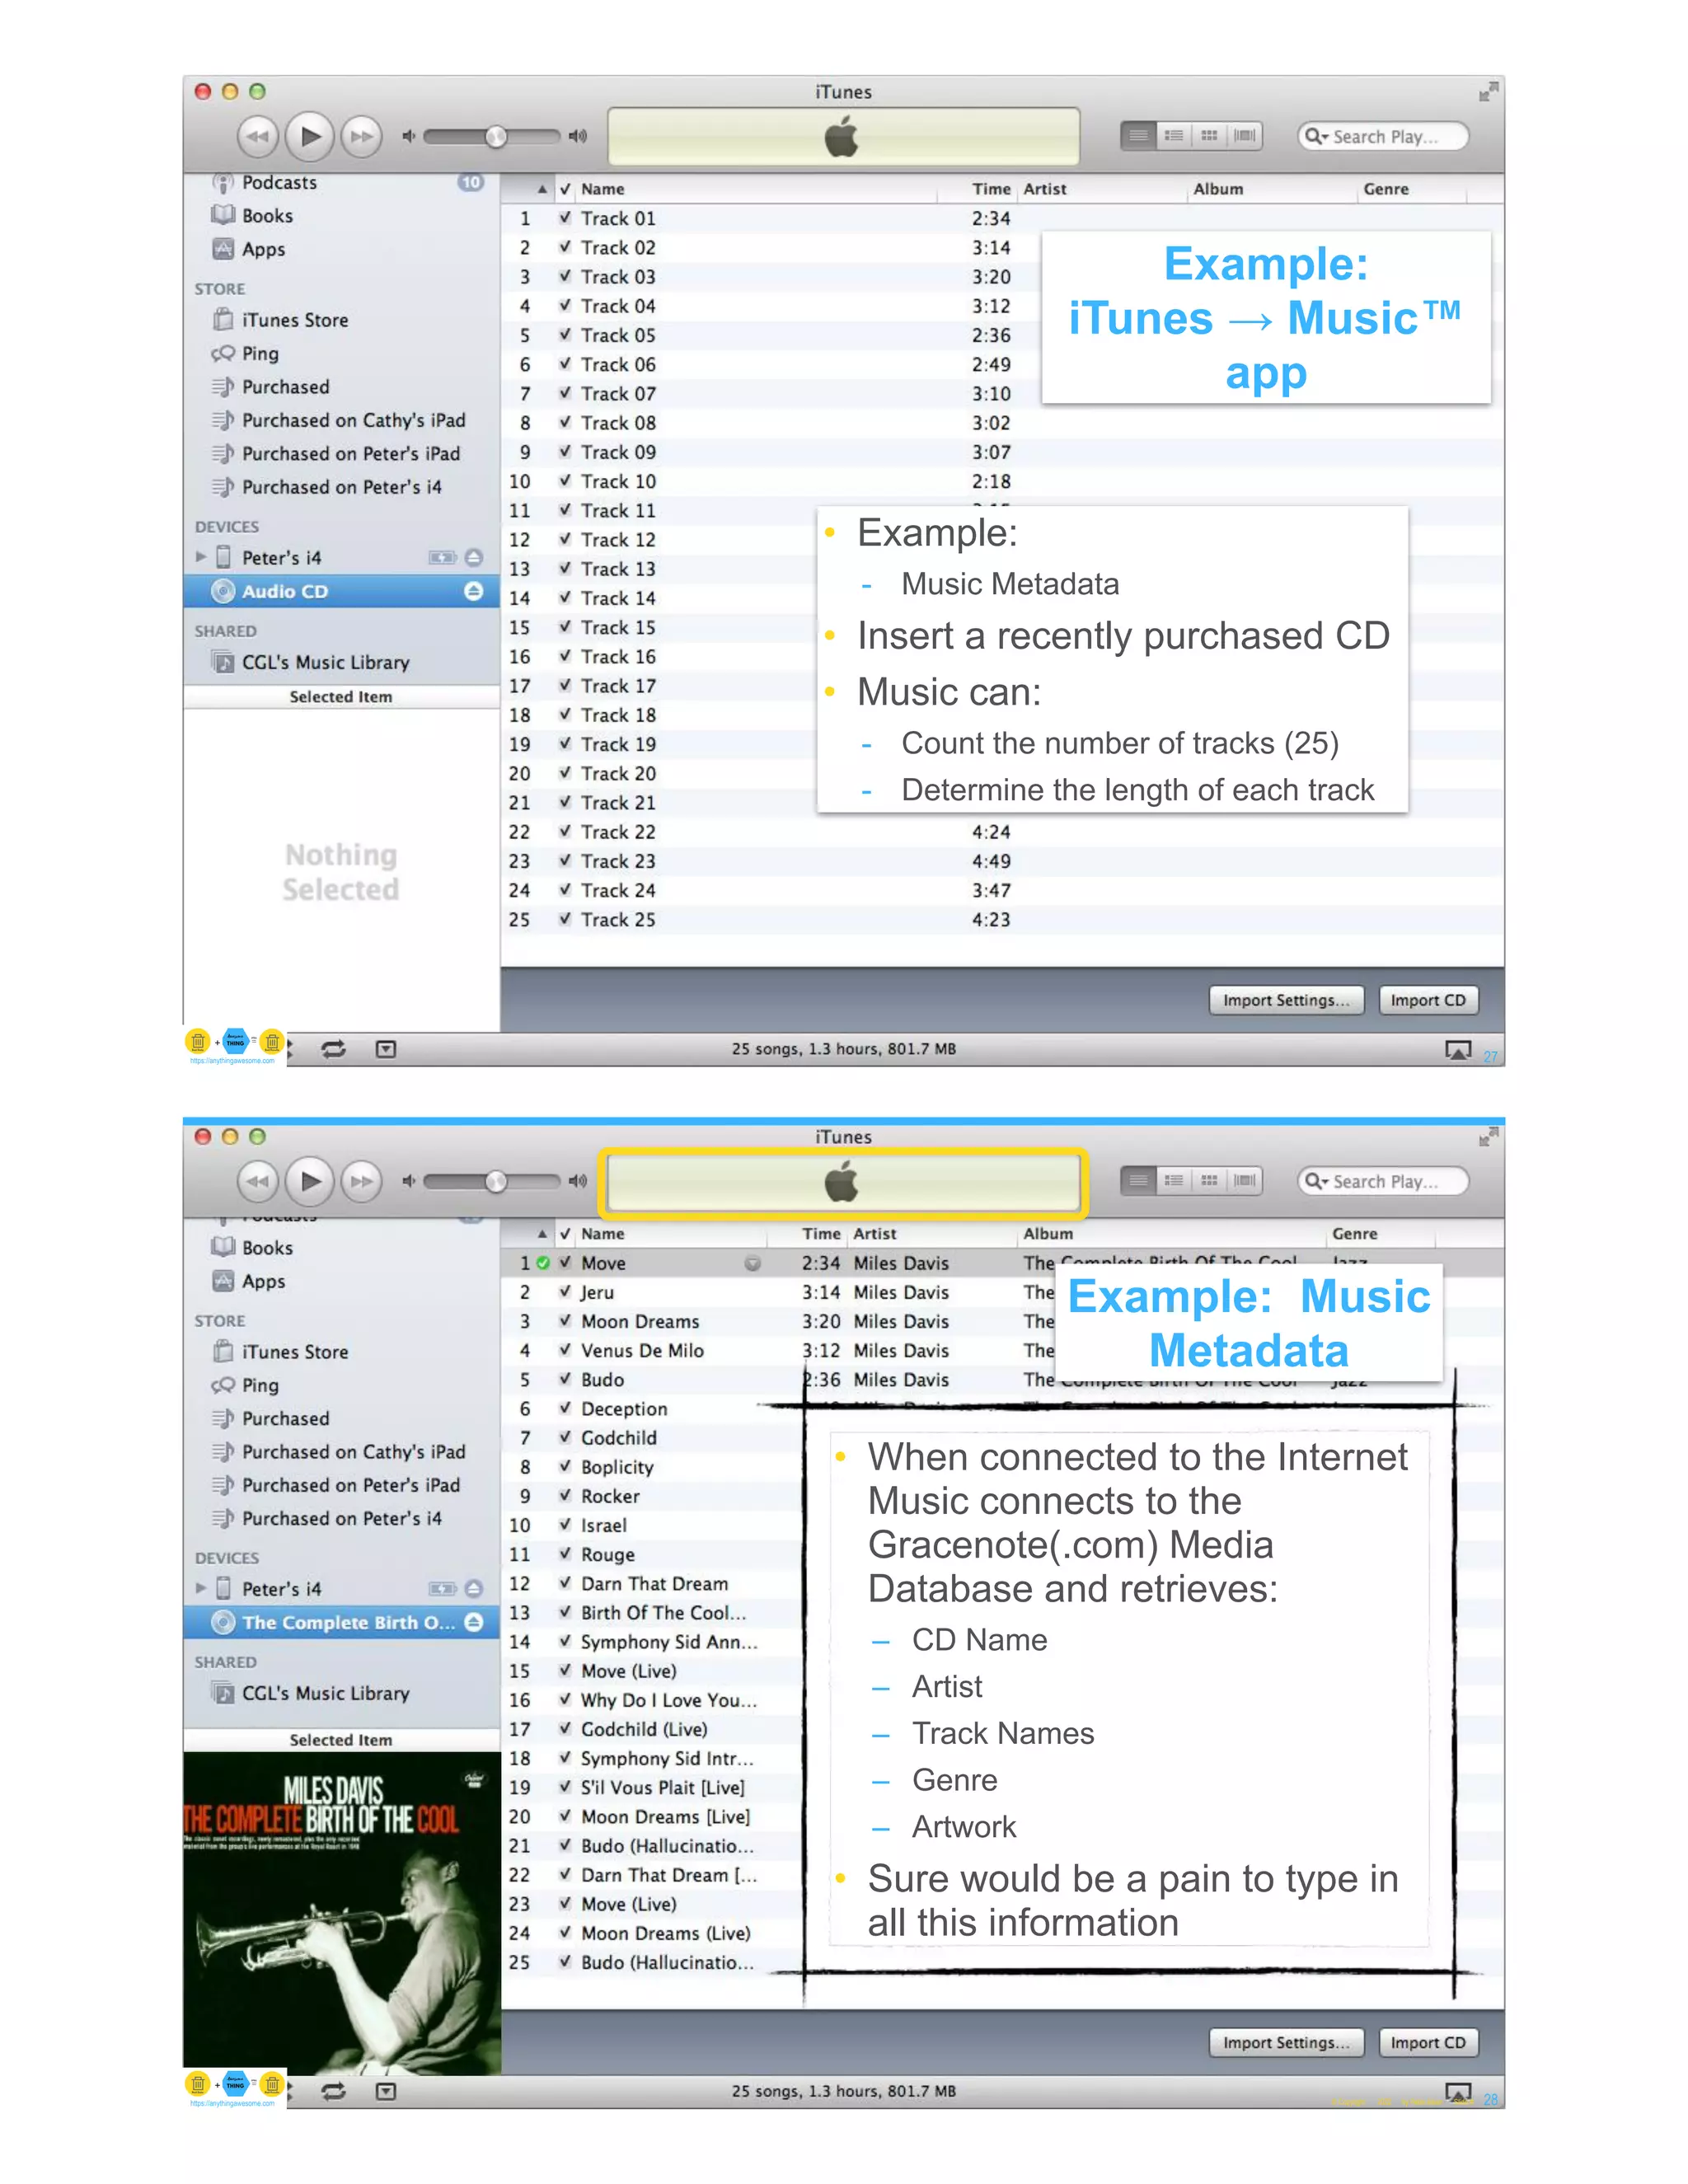Select Cover Flow view icon in bottom window
This screenshot has width=1688, height=2184.
[1245, 1180]
